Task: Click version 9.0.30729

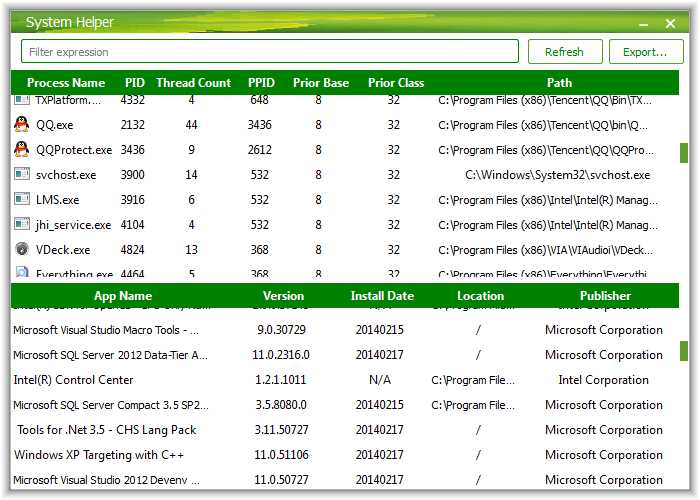Action: point(281,330)
